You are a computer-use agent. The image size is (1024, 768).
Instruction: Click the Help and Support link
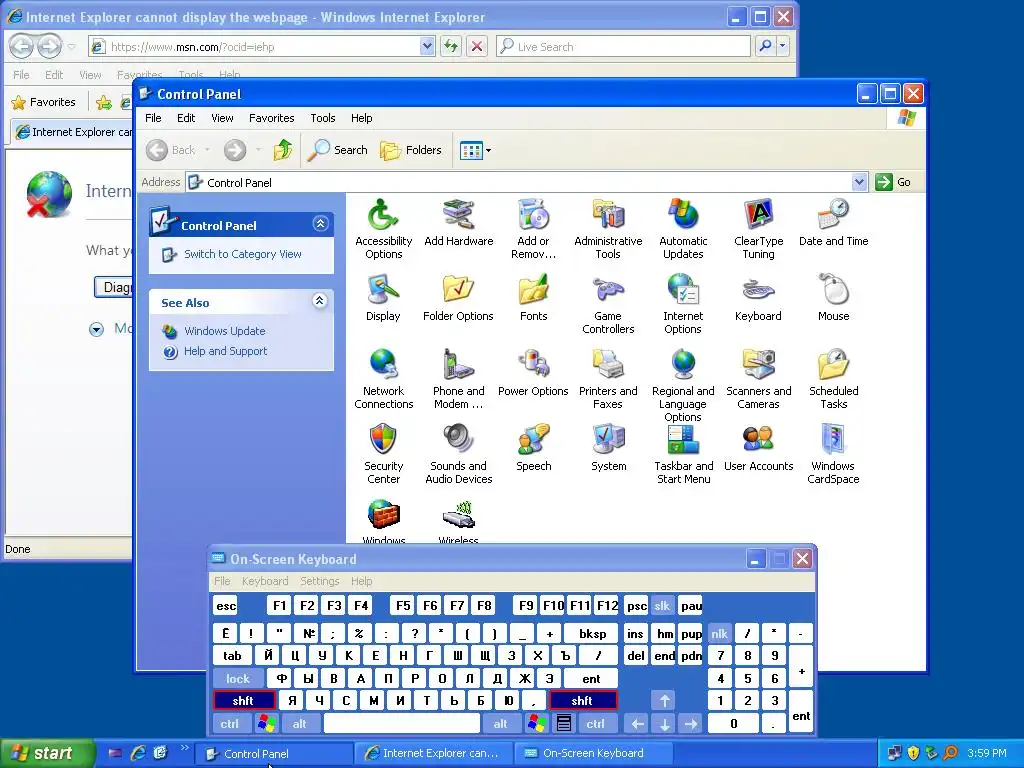coord(225,351)
